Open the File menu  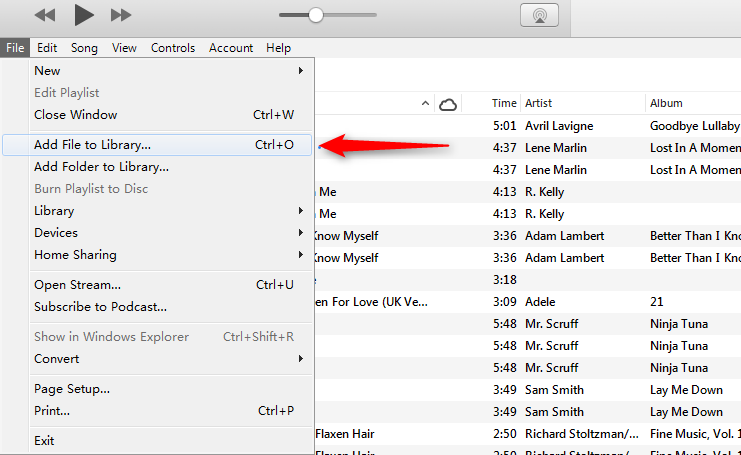tap(15, 48)
